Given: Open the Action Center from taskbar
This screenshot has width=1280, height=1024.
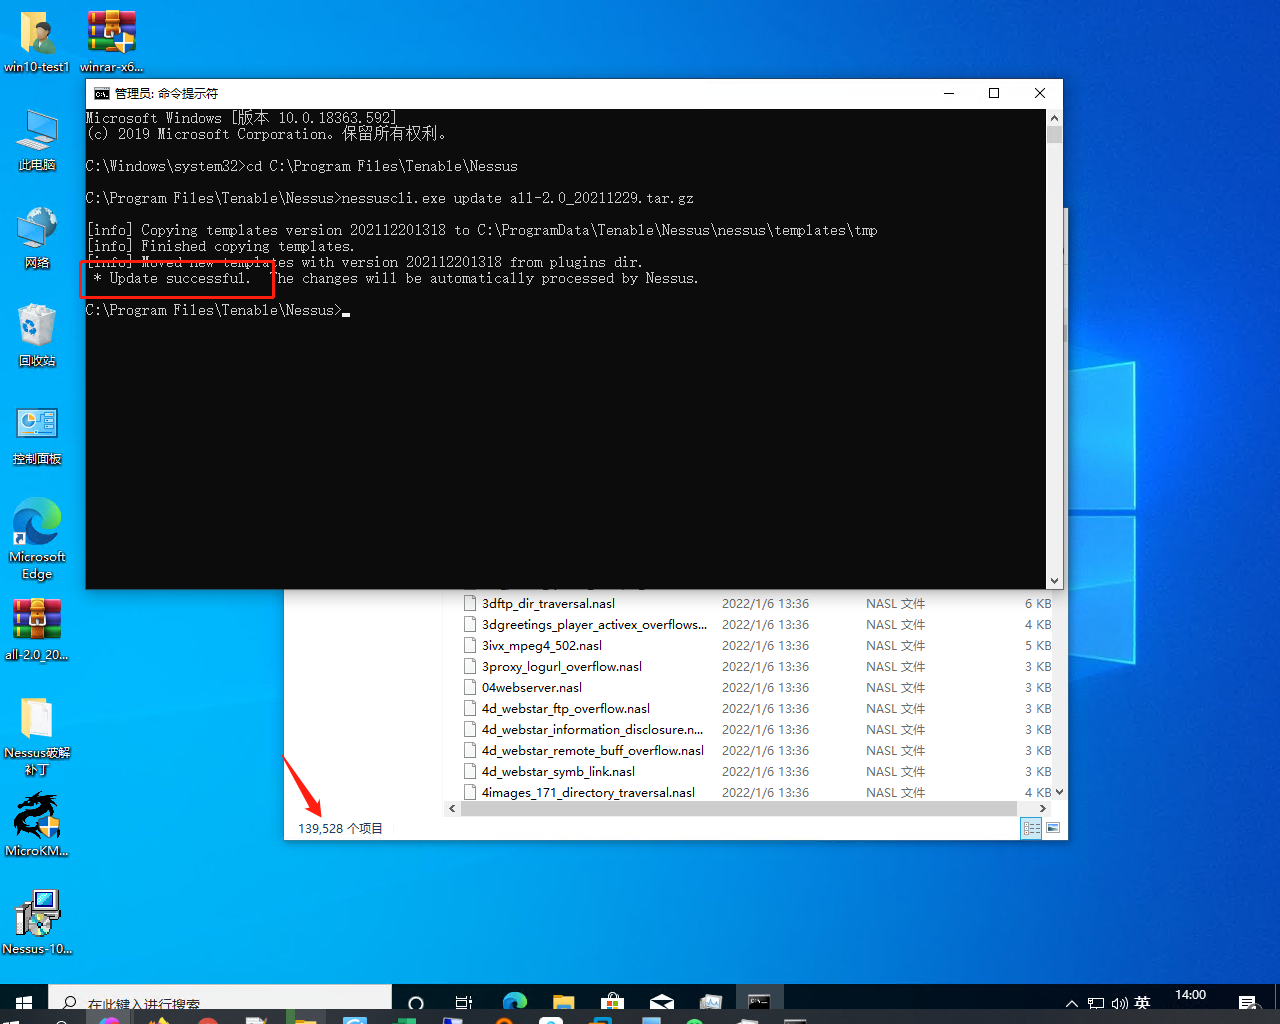Looking at the screenshot, I should (1247, 1003).
